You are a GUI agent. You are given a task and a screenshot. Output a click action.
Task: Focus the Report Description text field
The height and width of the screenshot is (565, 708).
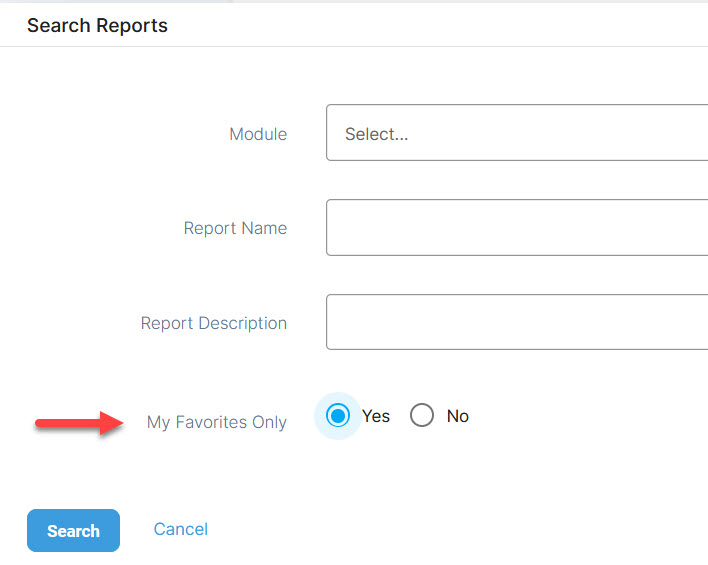pyautogui.click(x=516, y=322)
